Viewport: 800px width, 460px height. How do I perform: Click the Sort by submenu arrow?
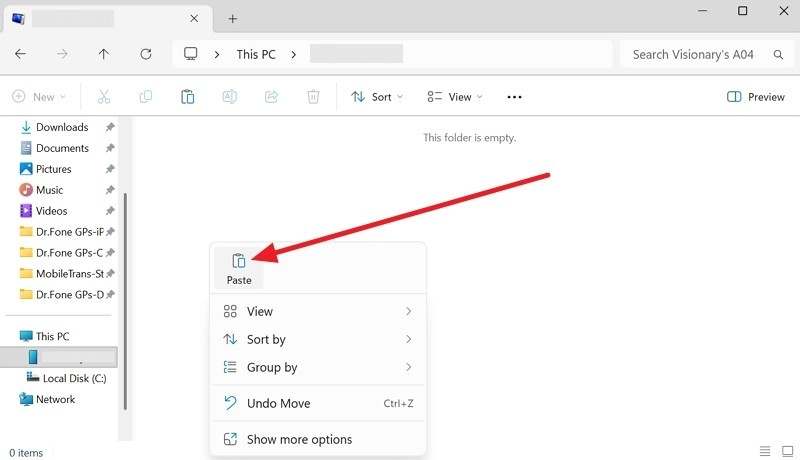(x=408, y=339)
